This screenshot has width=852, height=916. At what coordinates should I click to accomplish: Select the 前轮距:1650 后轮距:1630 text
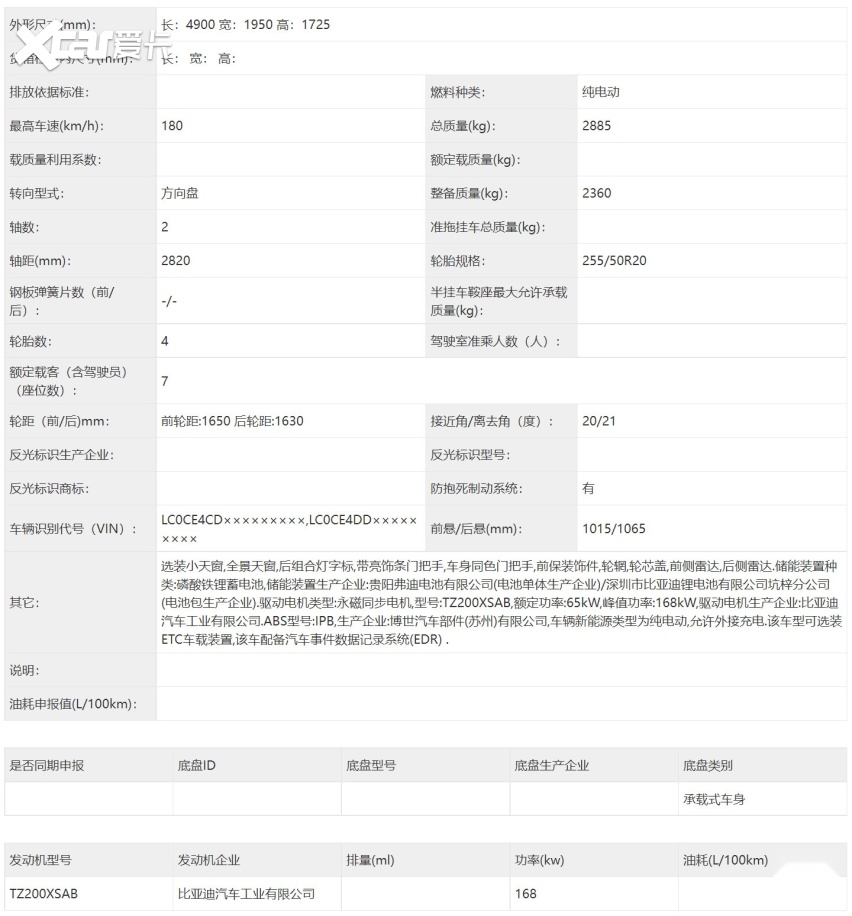pyautogui.click(x=232, y=421)
